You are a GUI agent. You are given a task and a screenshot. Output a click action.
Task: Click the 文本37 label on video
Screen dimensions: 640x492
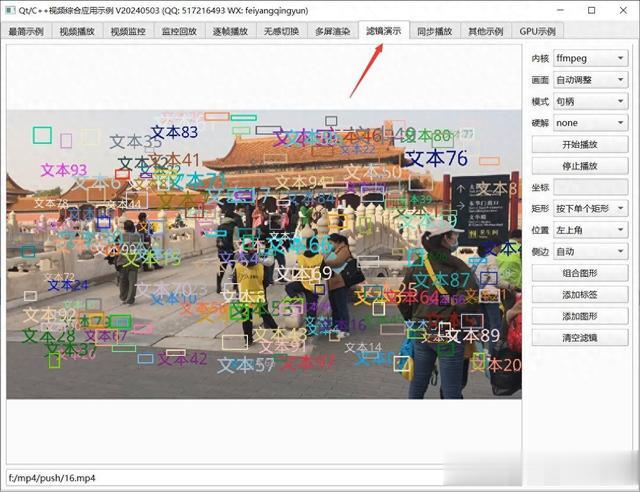pyautogui.click(x=71, y=349)
